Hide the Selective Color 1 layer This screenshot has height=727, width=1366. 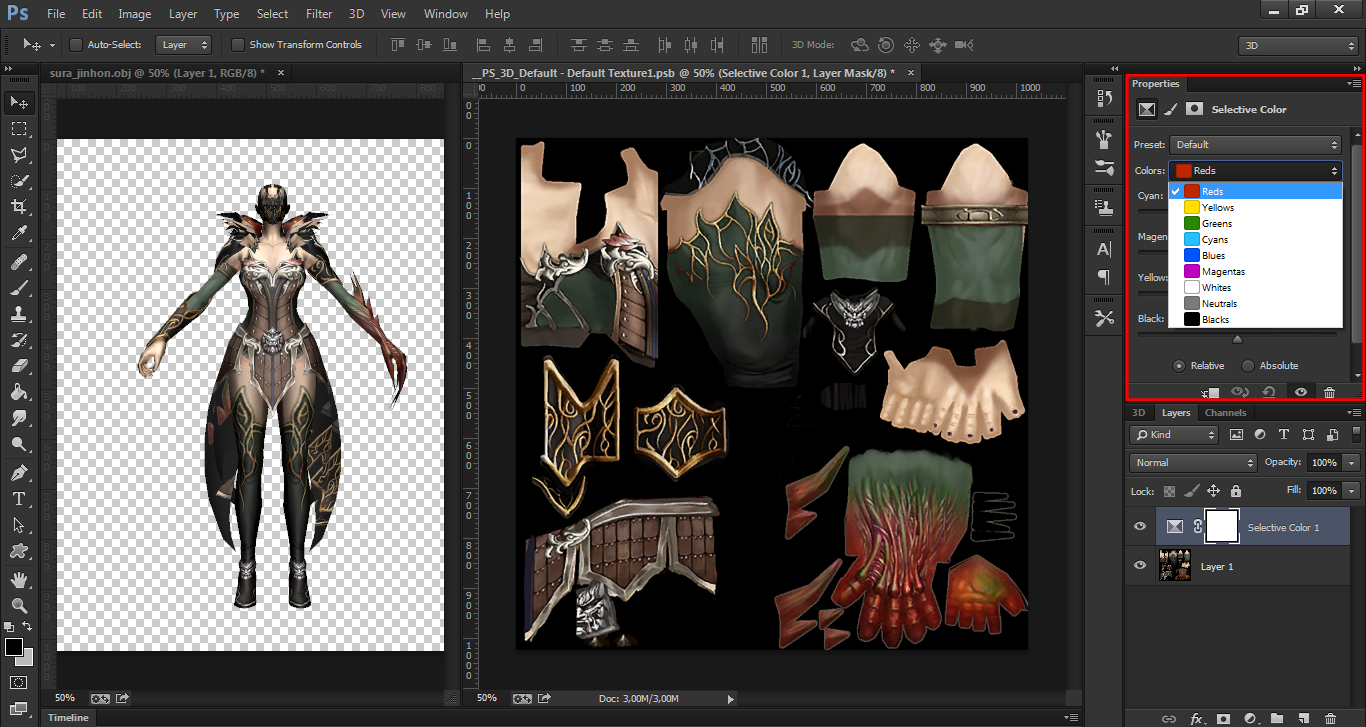[x=1140, y=527]
